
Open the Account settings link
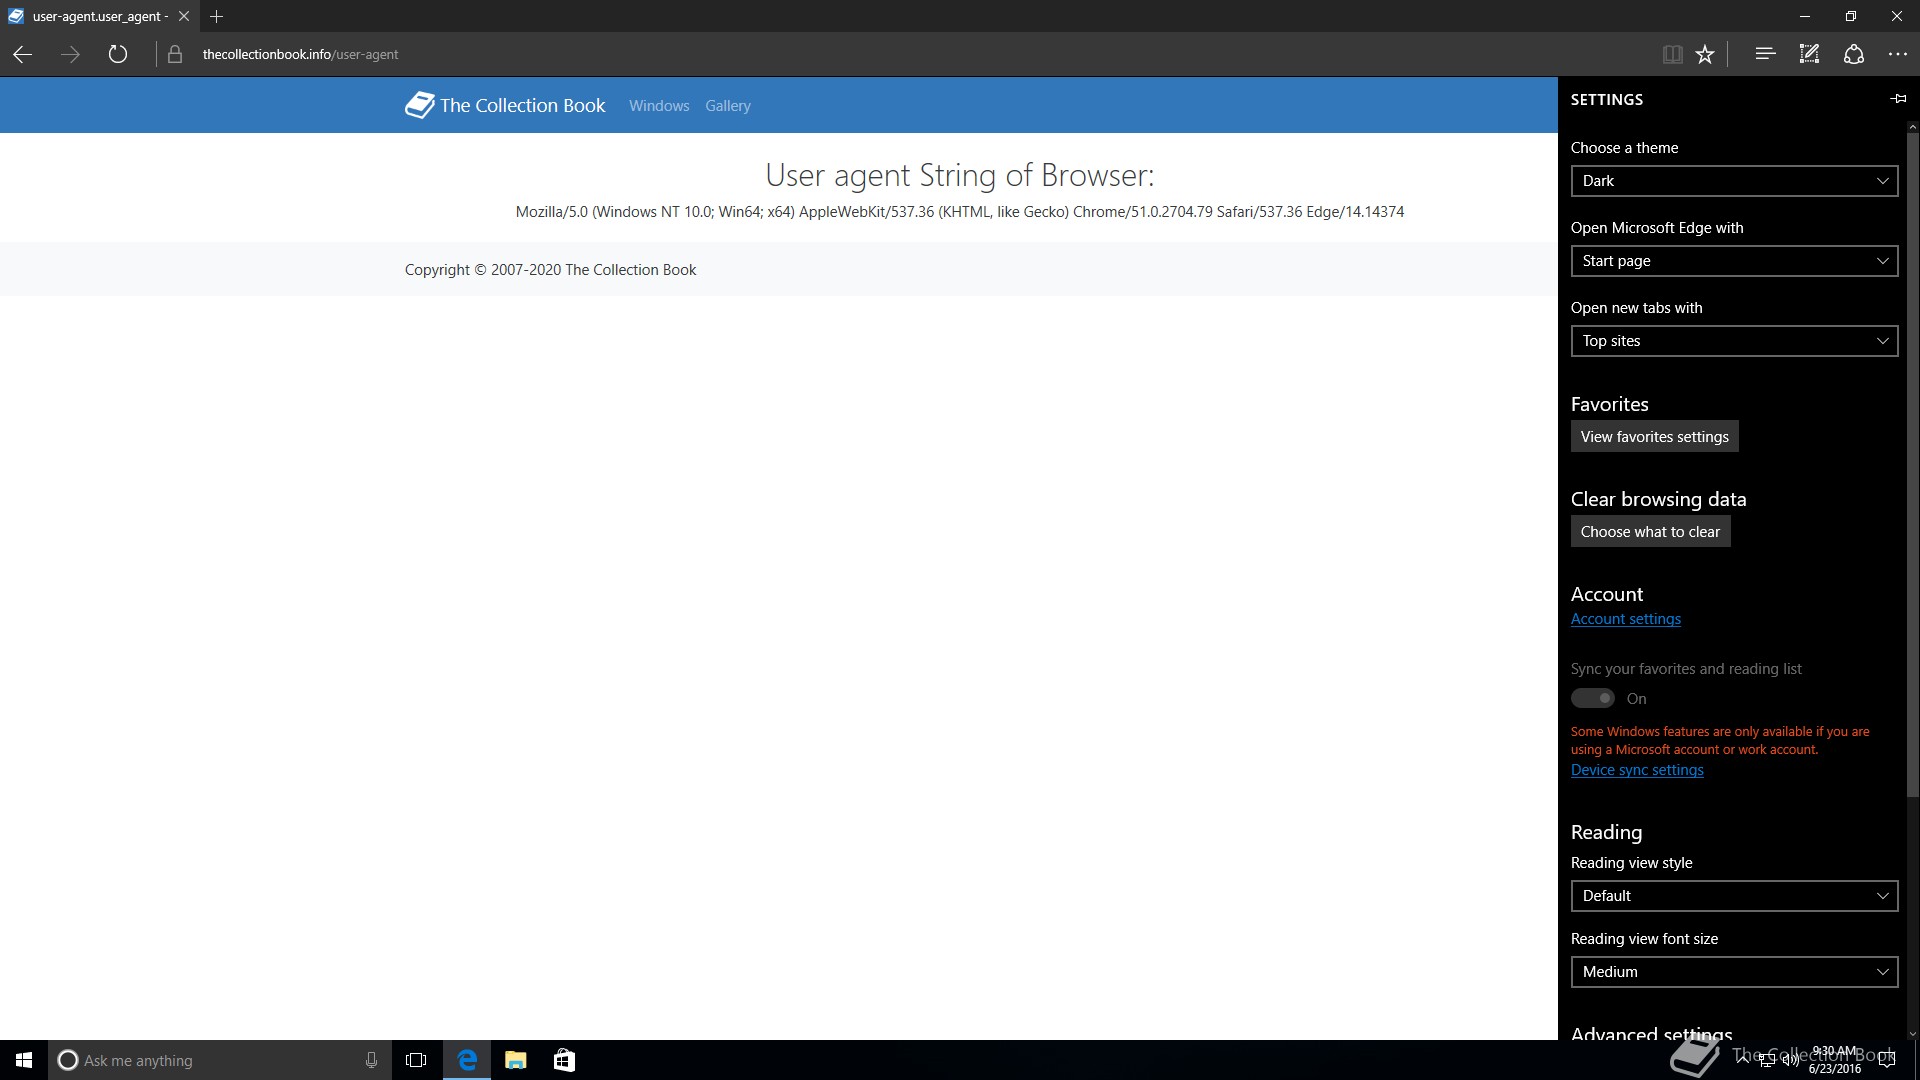1625,619
